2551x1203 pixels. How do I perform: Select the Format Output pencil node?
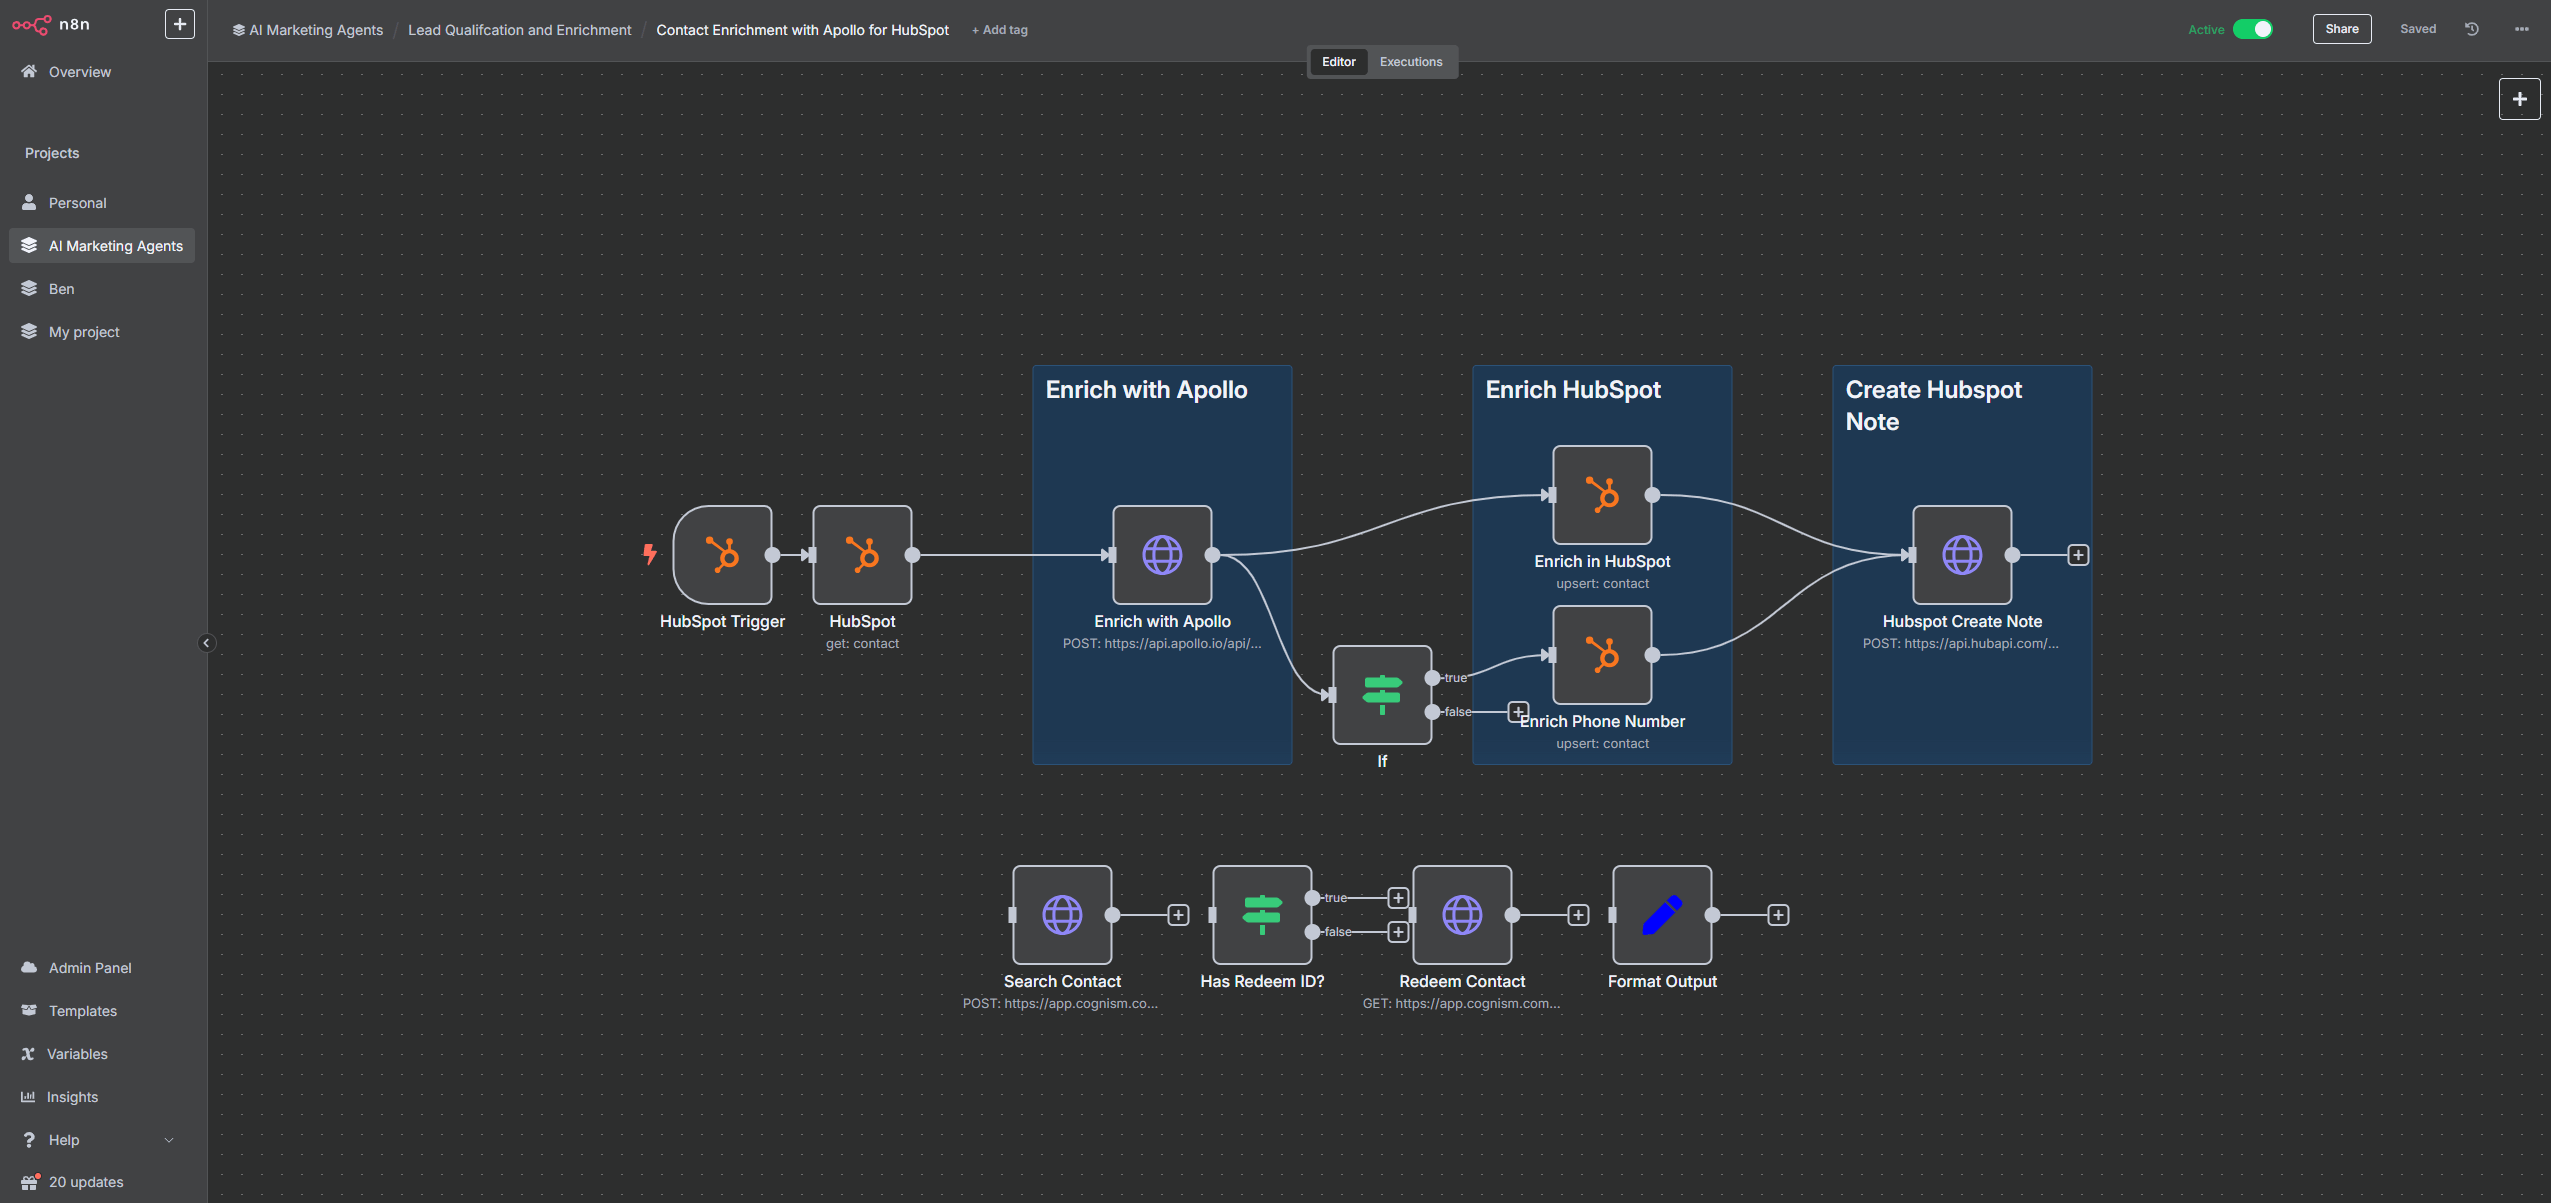pos(1661,914)
